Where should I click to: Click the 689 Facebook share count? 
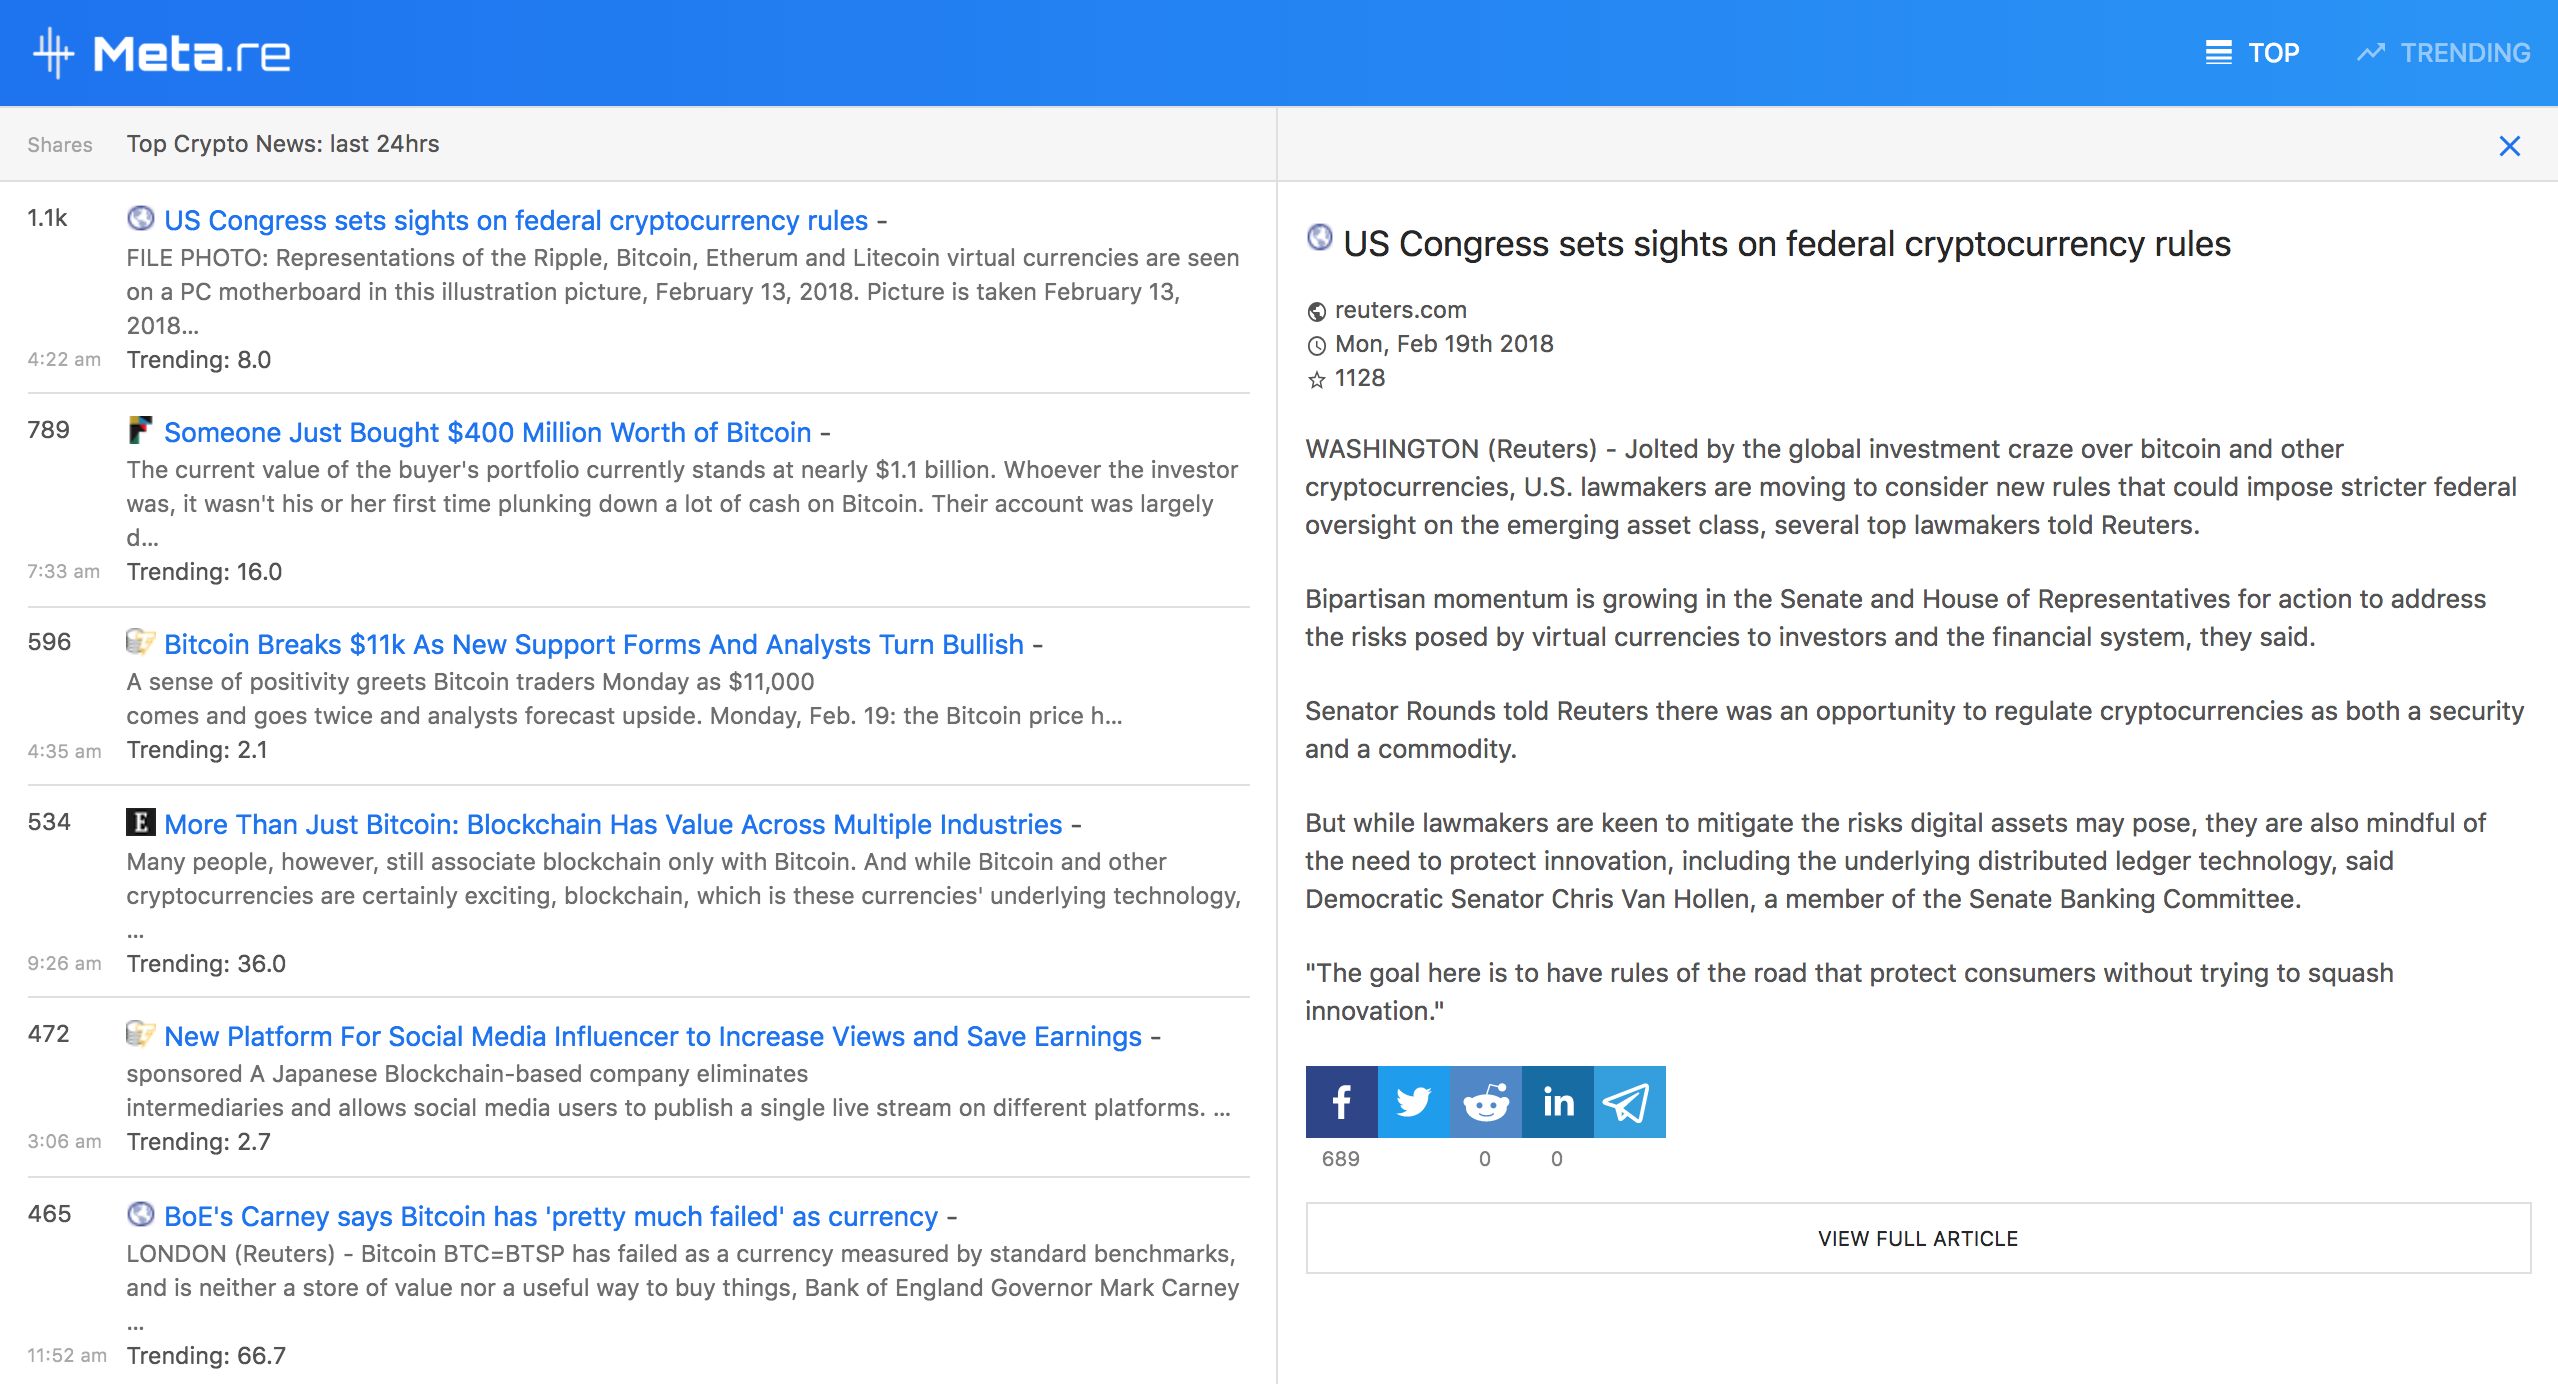(x=1340, y=1159)
